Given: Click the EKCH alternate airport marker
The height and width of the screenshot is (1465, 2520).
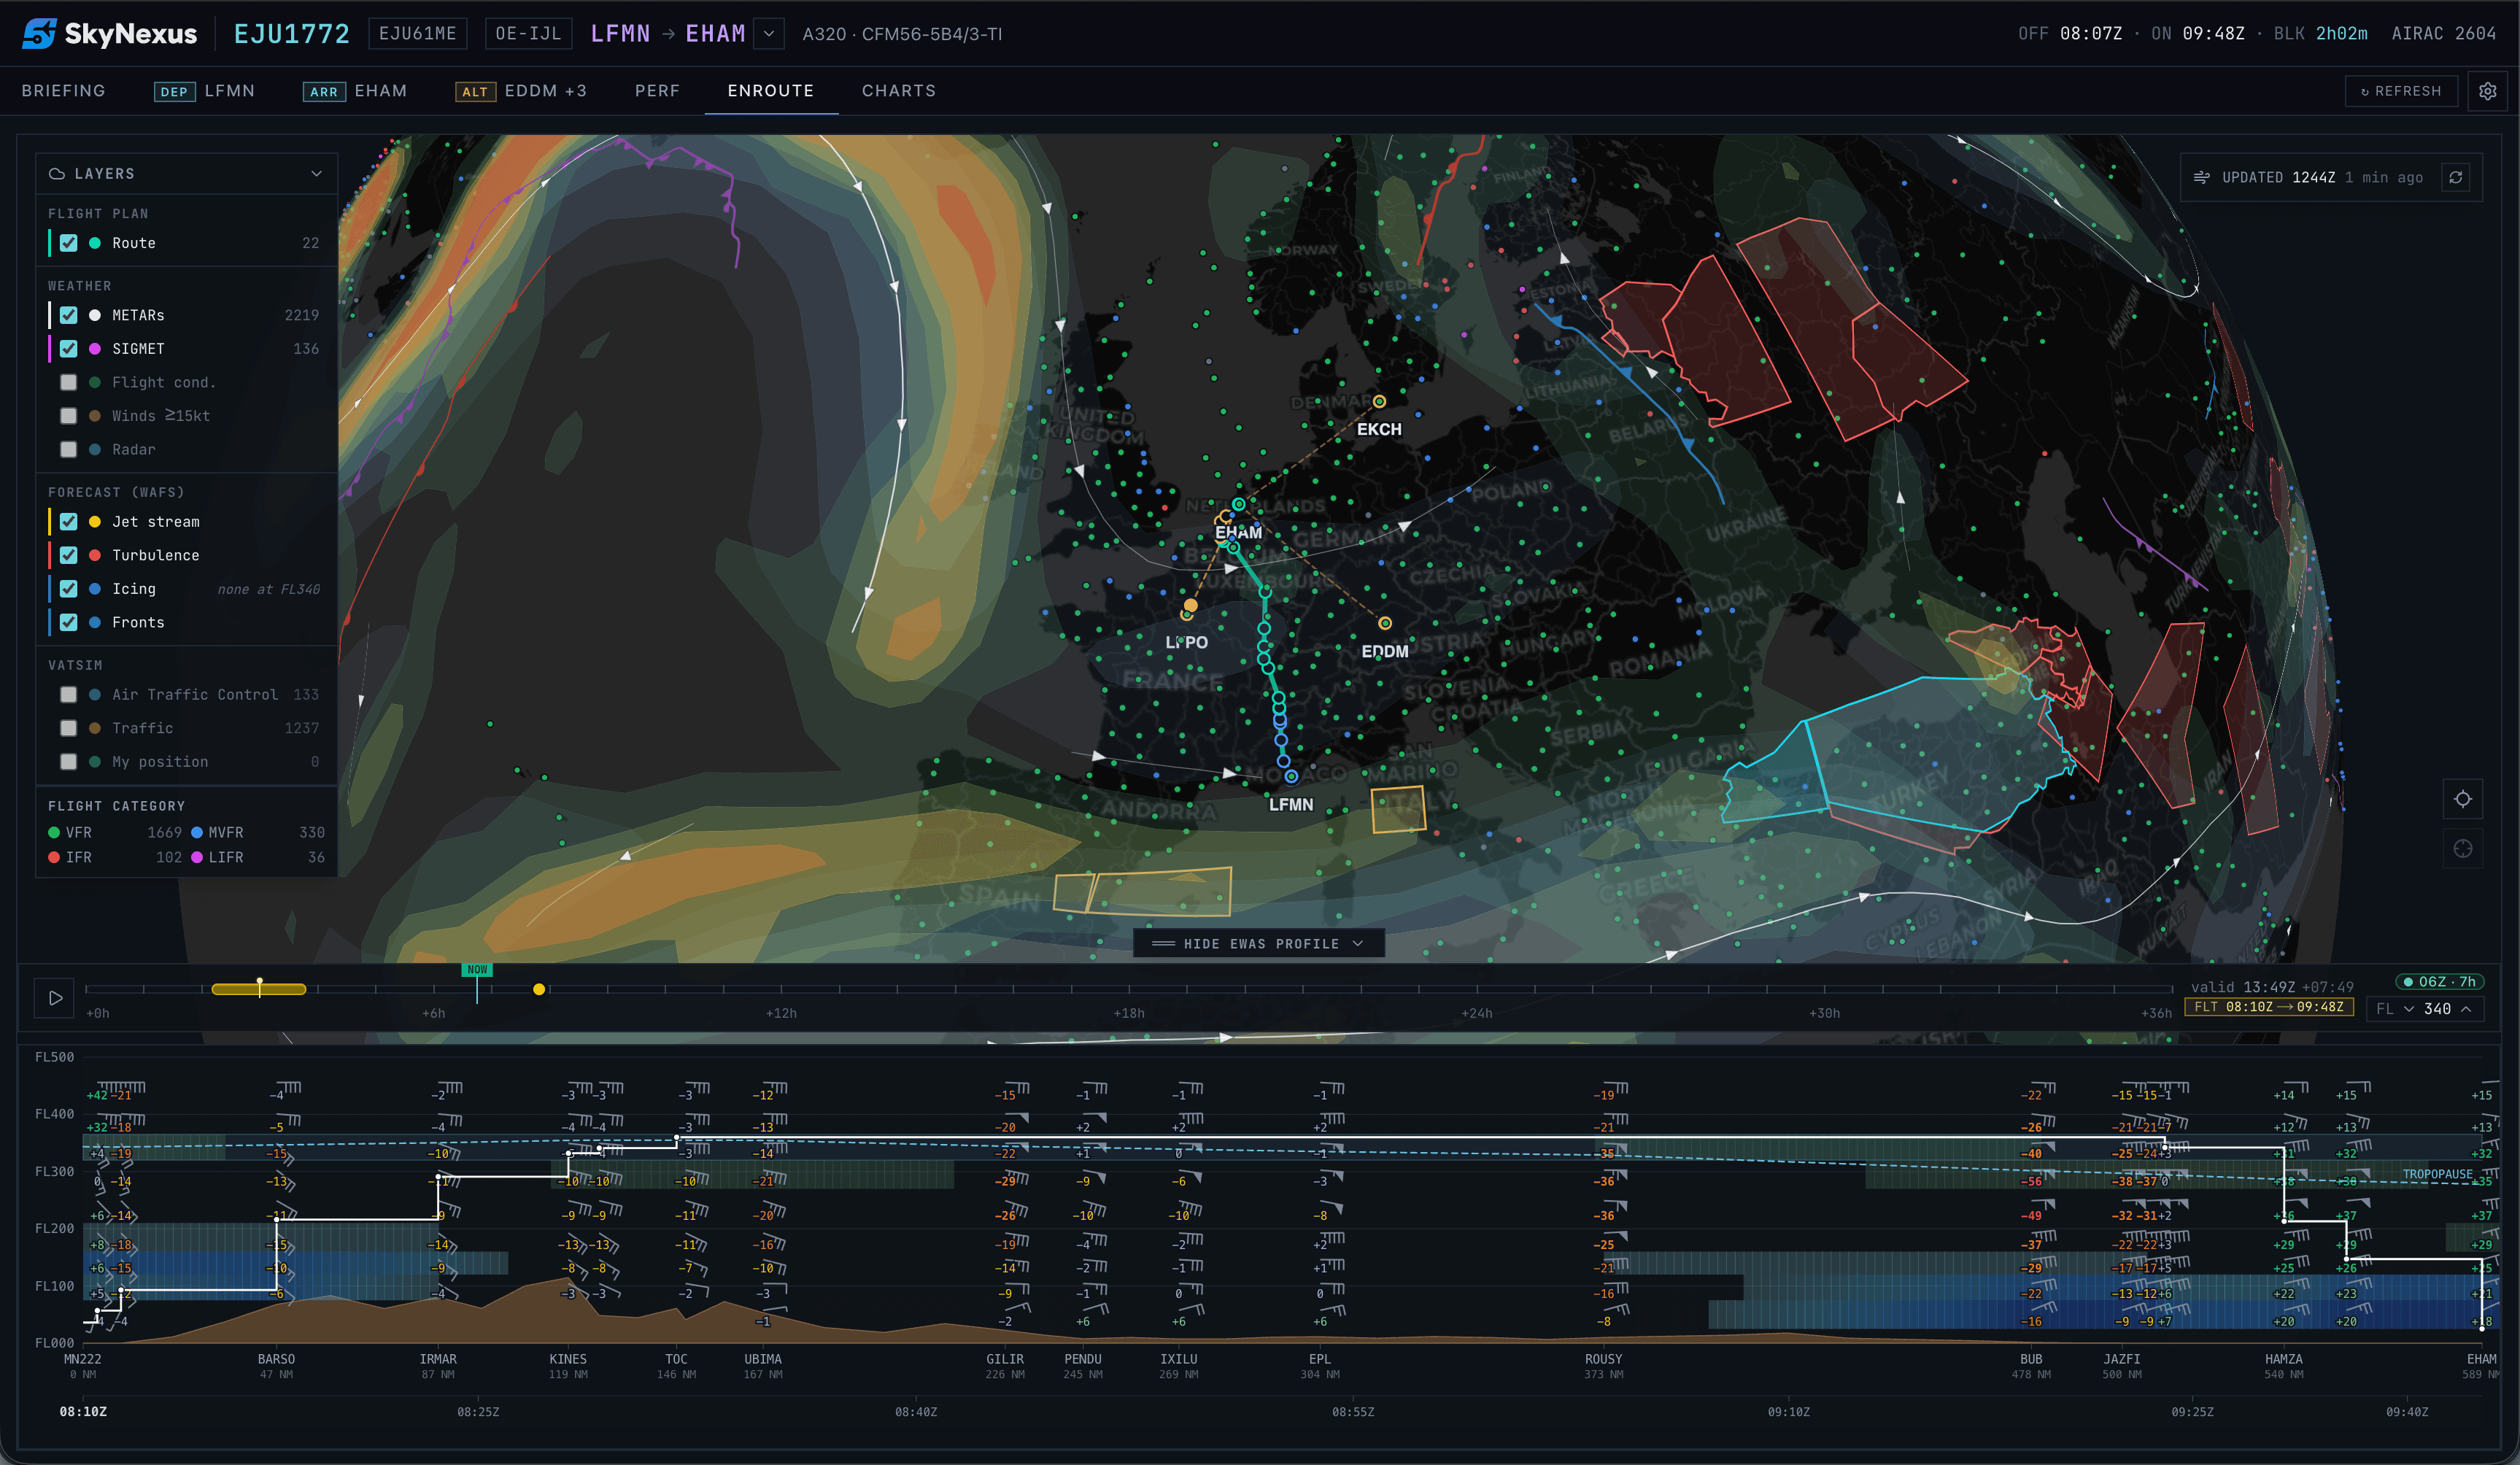Looking at the screenshot, I should point(1379,401).
